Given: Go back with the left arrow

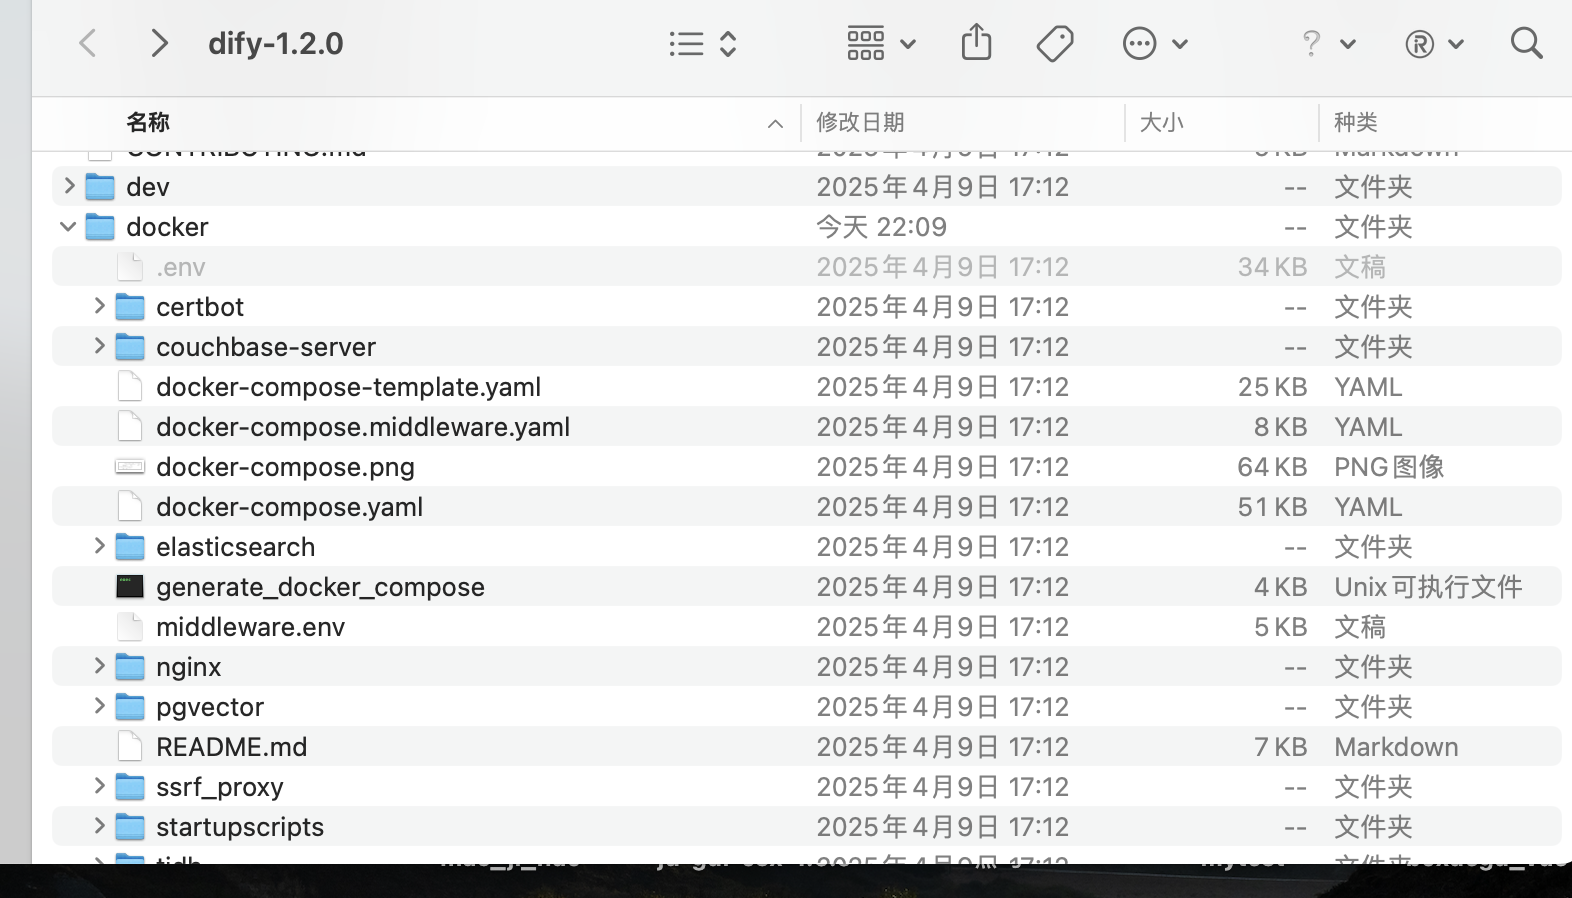Looking at the screenshot, I should (x=88, y=43).
